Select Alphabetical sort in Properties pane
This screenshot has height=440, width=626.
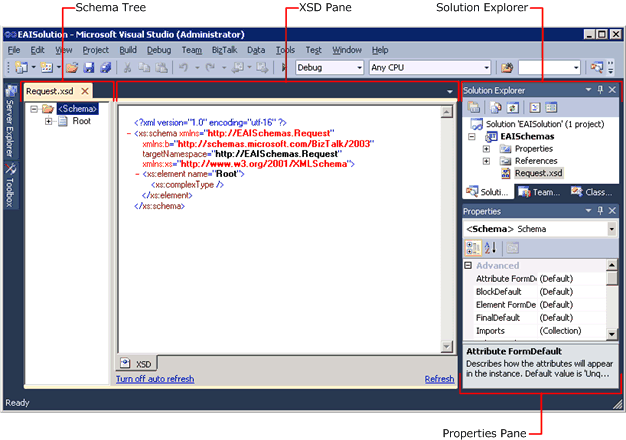(490, 248)
